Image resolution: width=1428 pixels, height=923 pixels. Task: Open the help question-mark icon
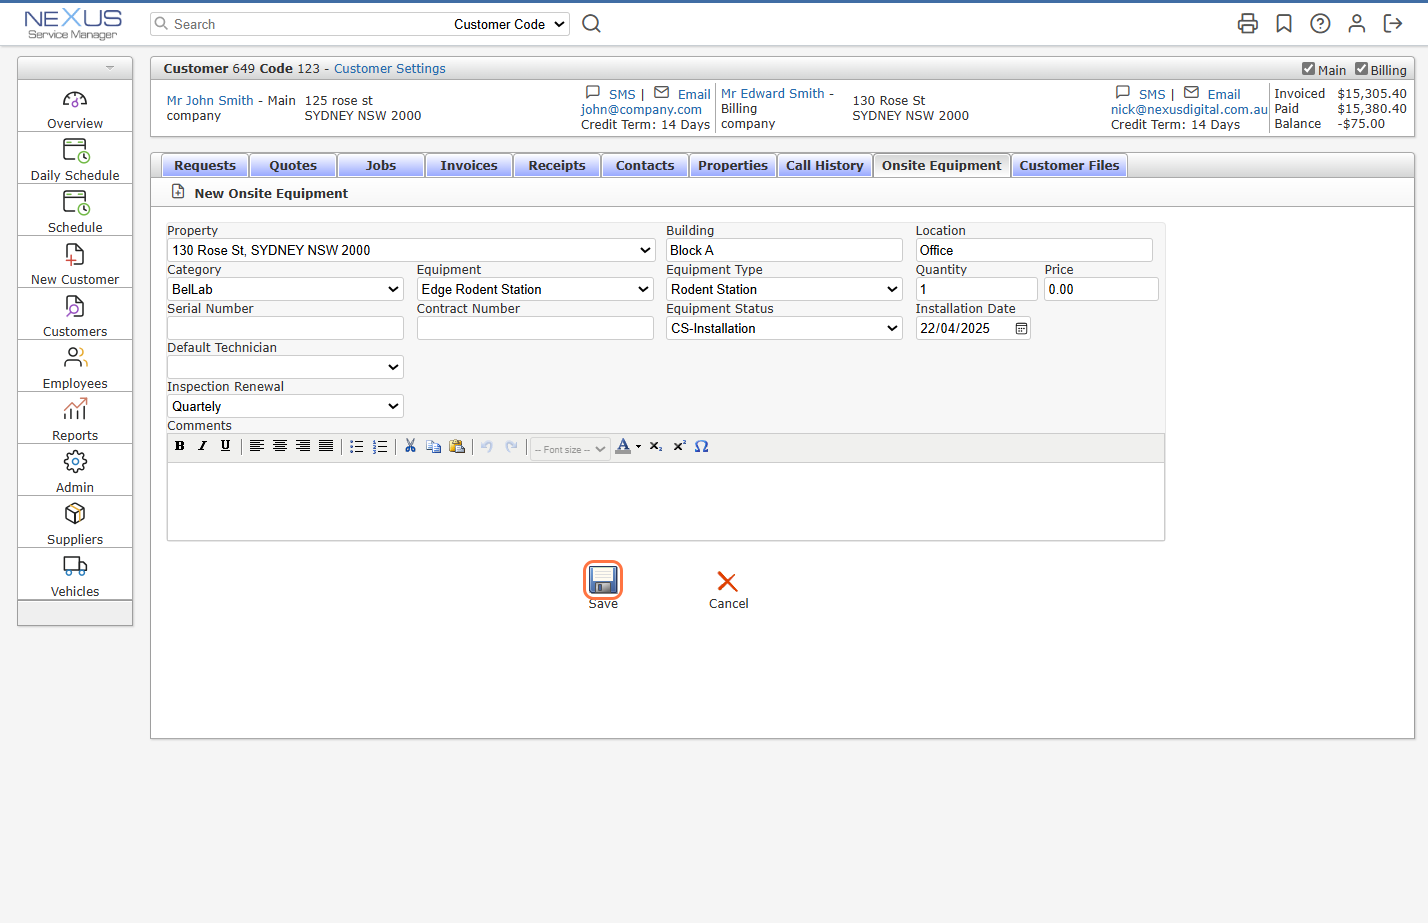tap(1320, 24)
